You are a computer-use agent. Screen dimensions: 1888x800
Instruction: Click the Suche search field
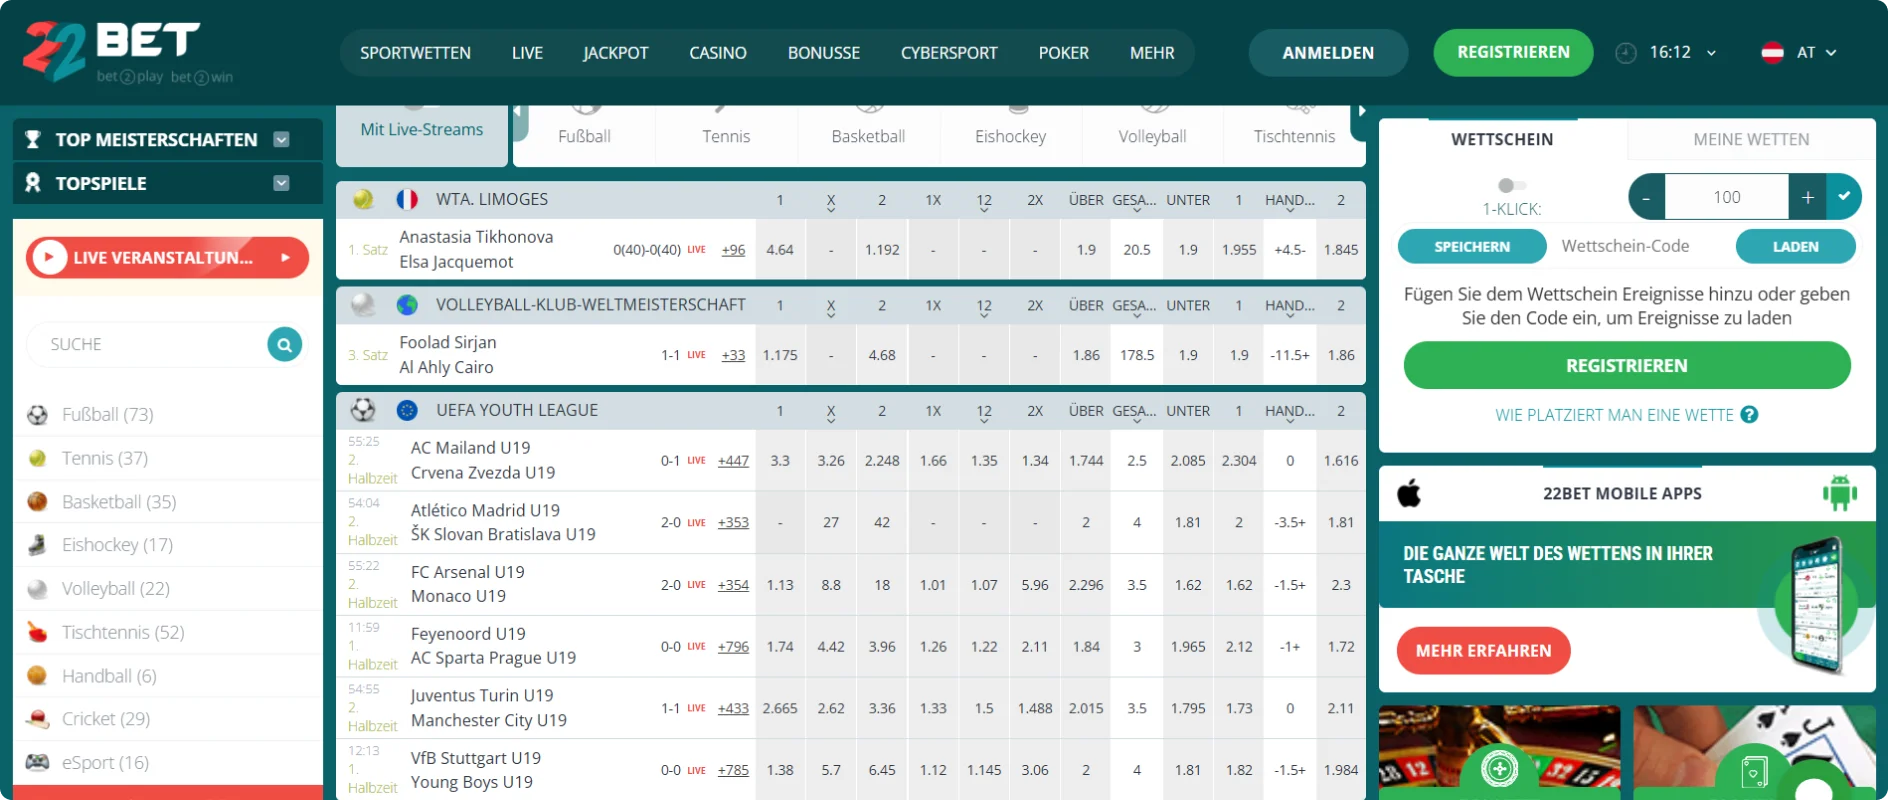[148, 344]
